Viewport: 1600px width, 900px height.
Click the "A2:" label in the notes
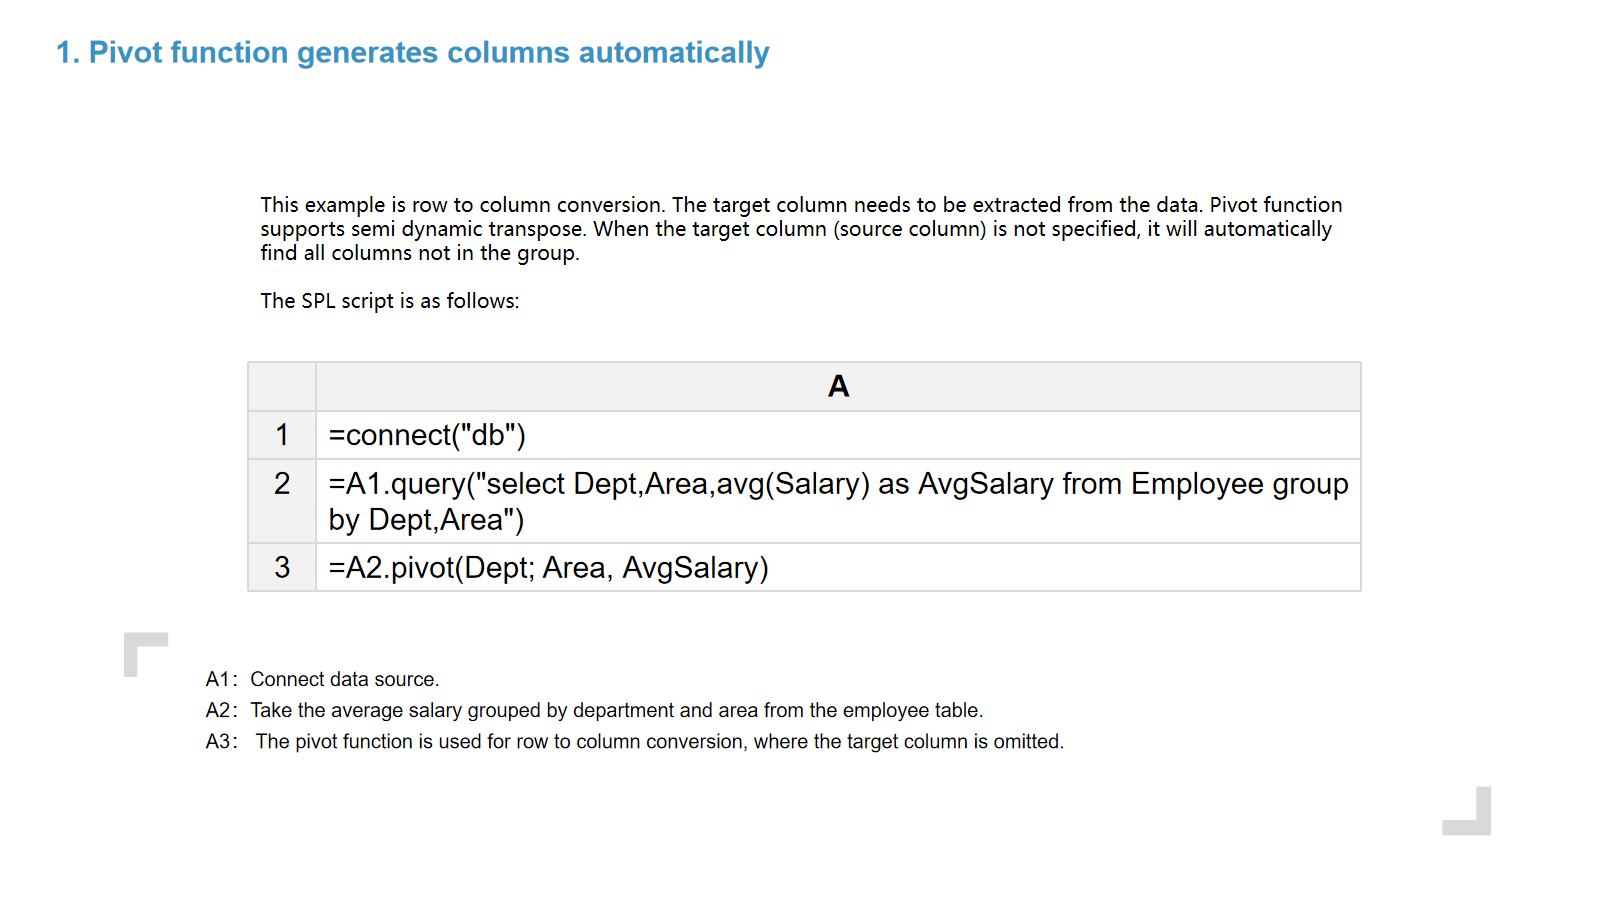[221, 711]
